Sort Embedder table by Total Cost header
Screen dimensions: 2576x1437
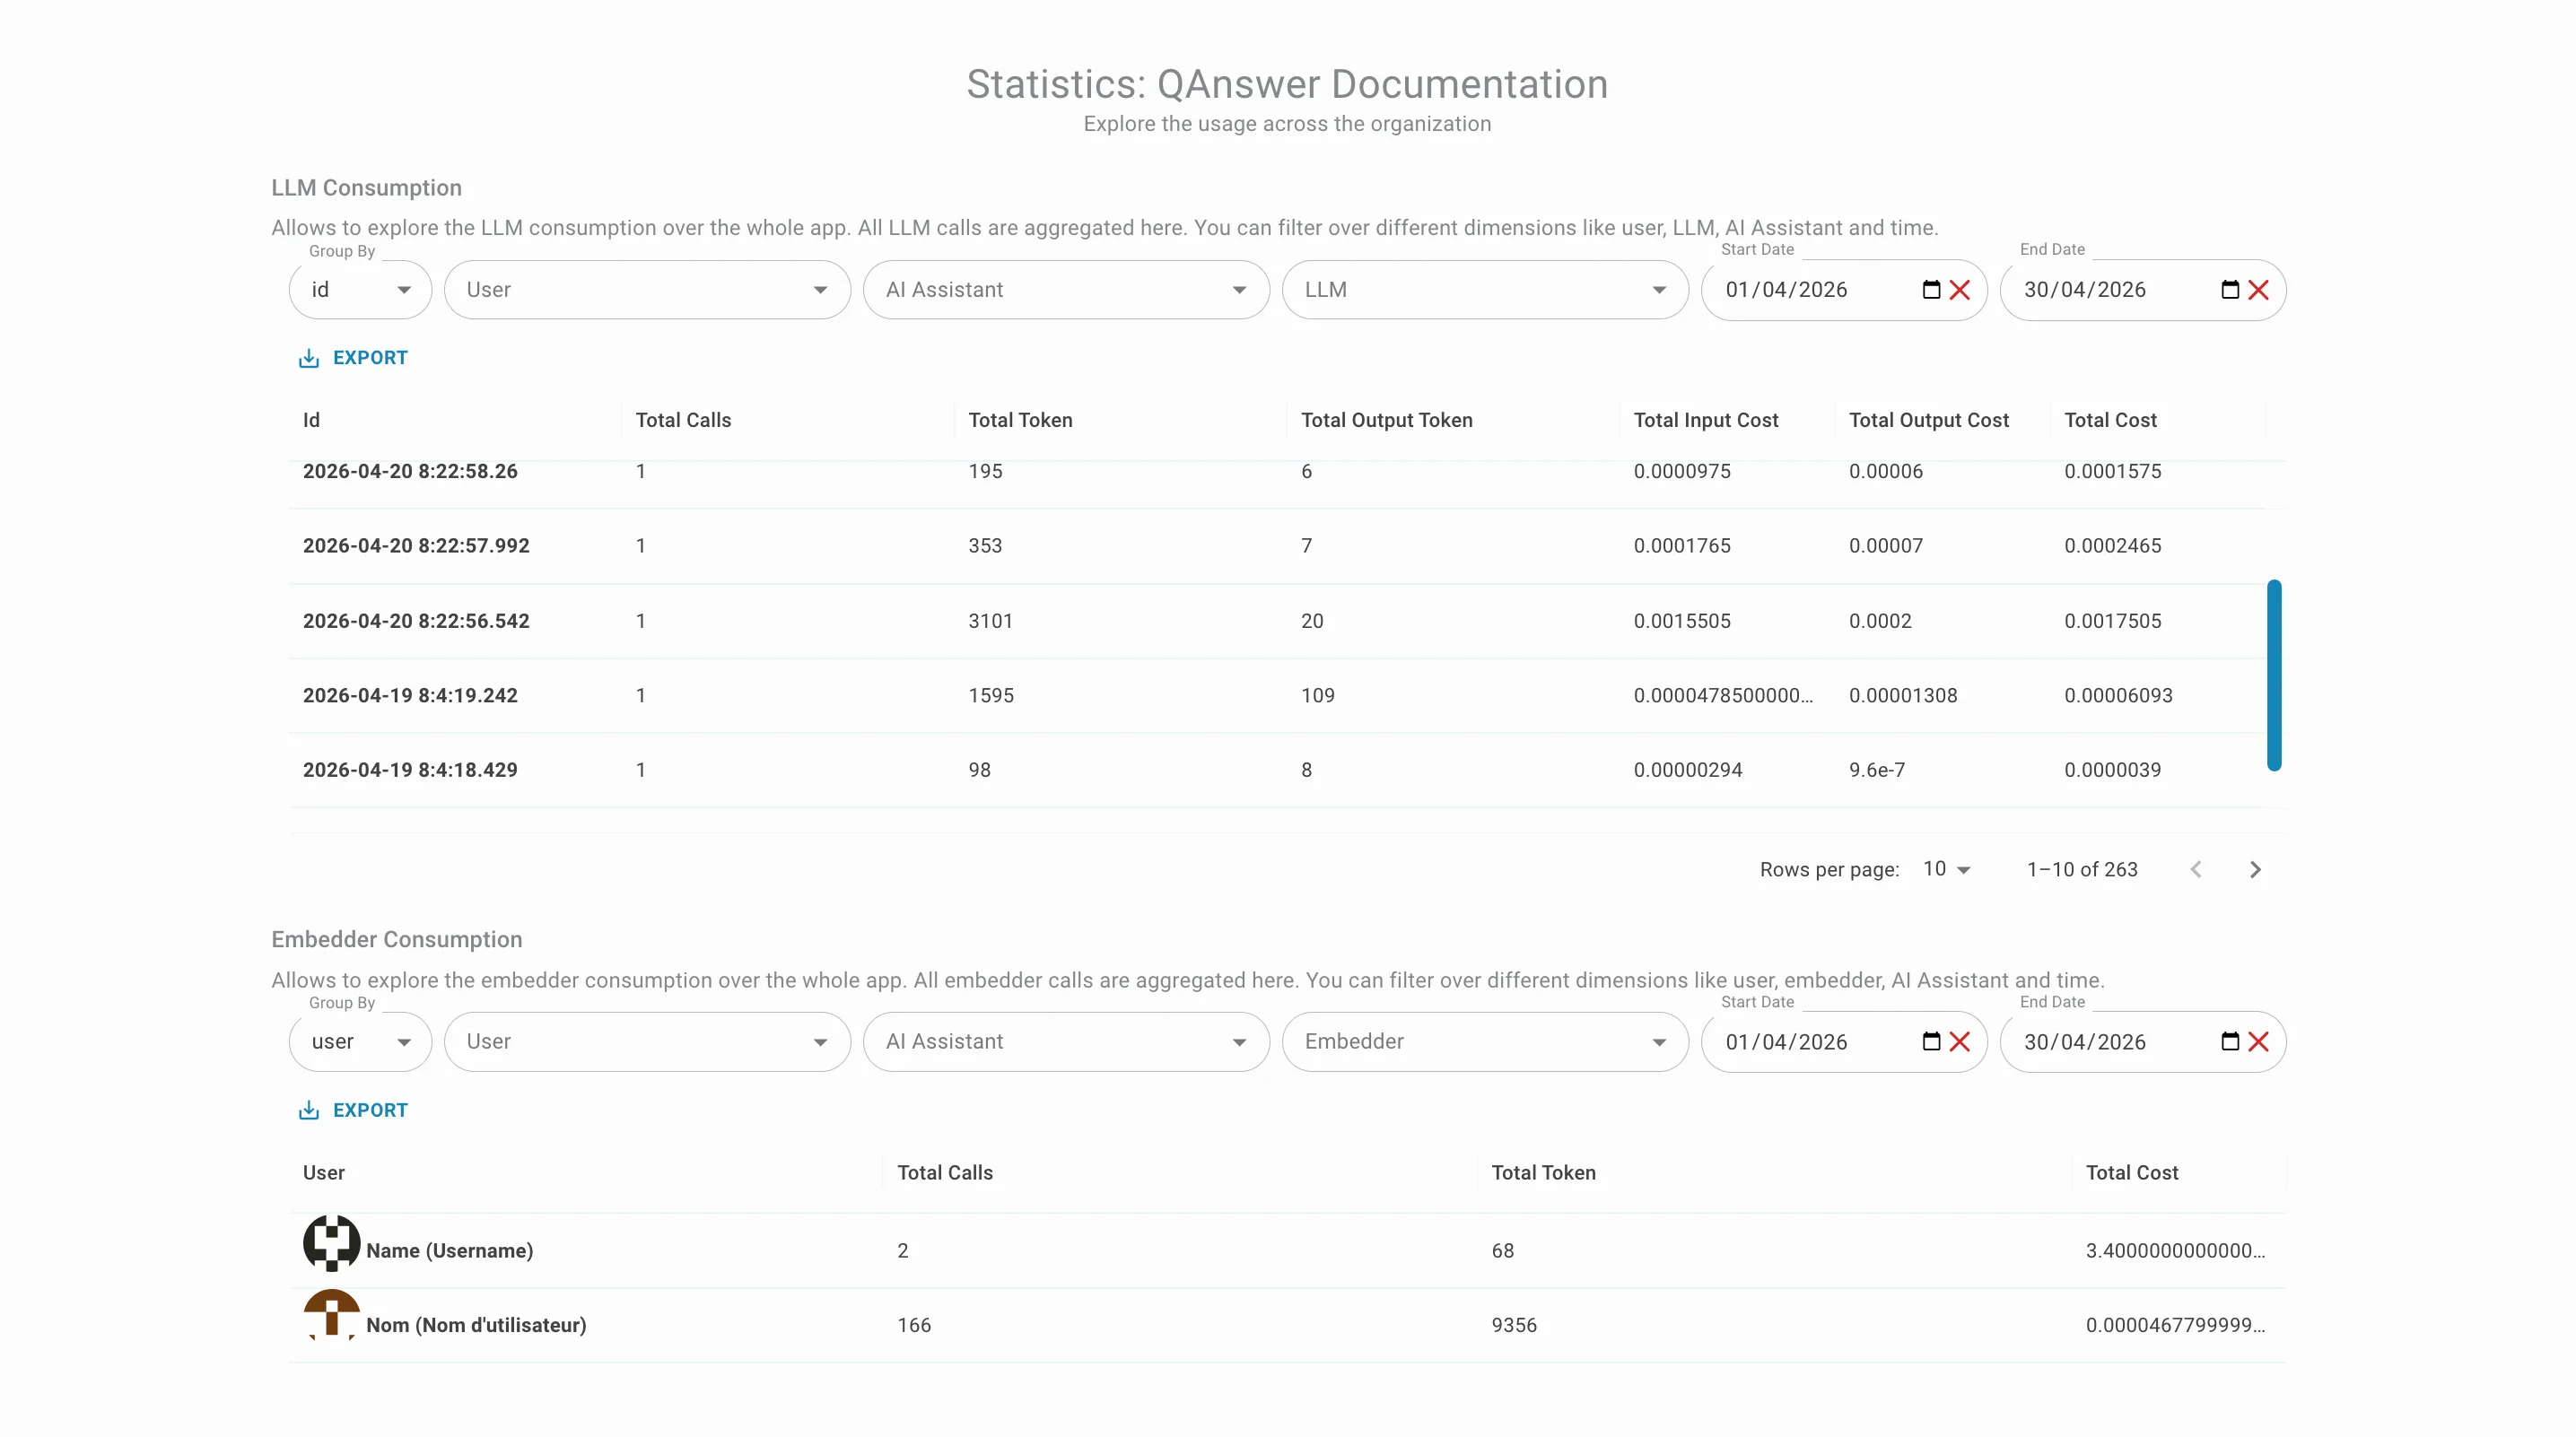[x=2131, y=1173]
